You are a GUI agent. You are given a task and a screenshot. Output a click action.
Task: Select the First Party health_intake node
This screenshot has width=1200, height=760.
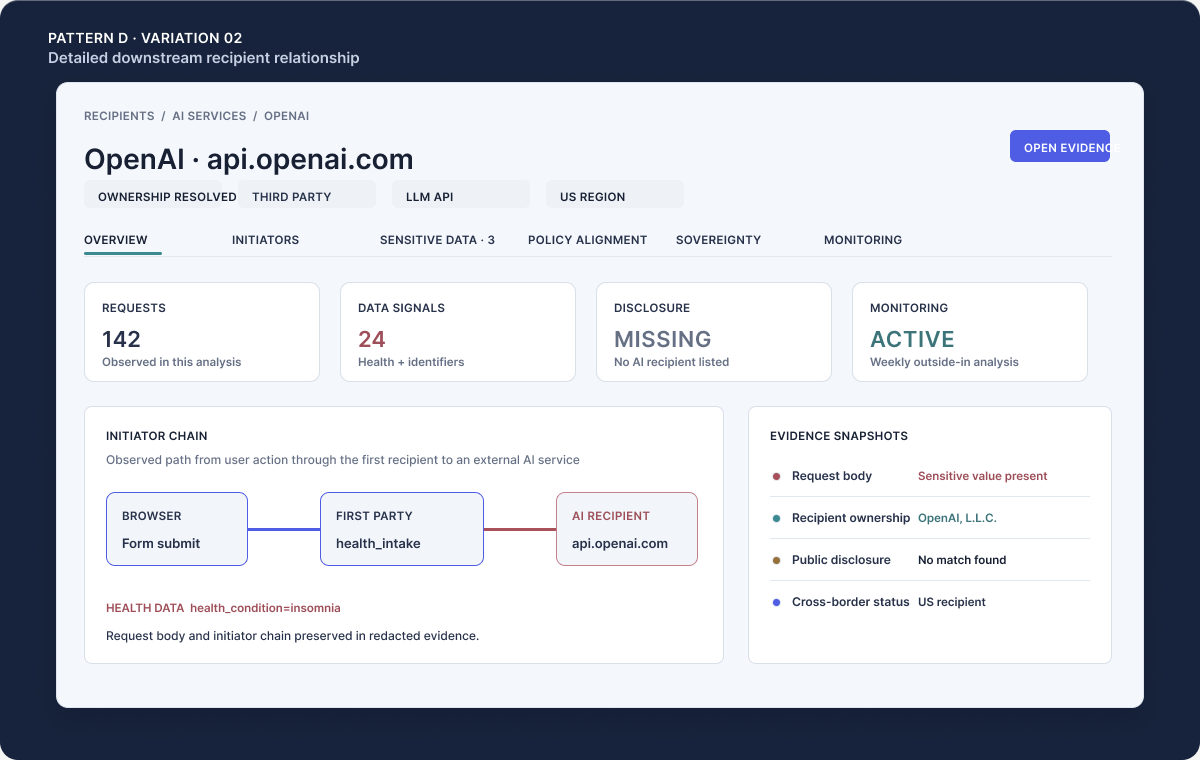pyautogui.click(x=402, y=529)
